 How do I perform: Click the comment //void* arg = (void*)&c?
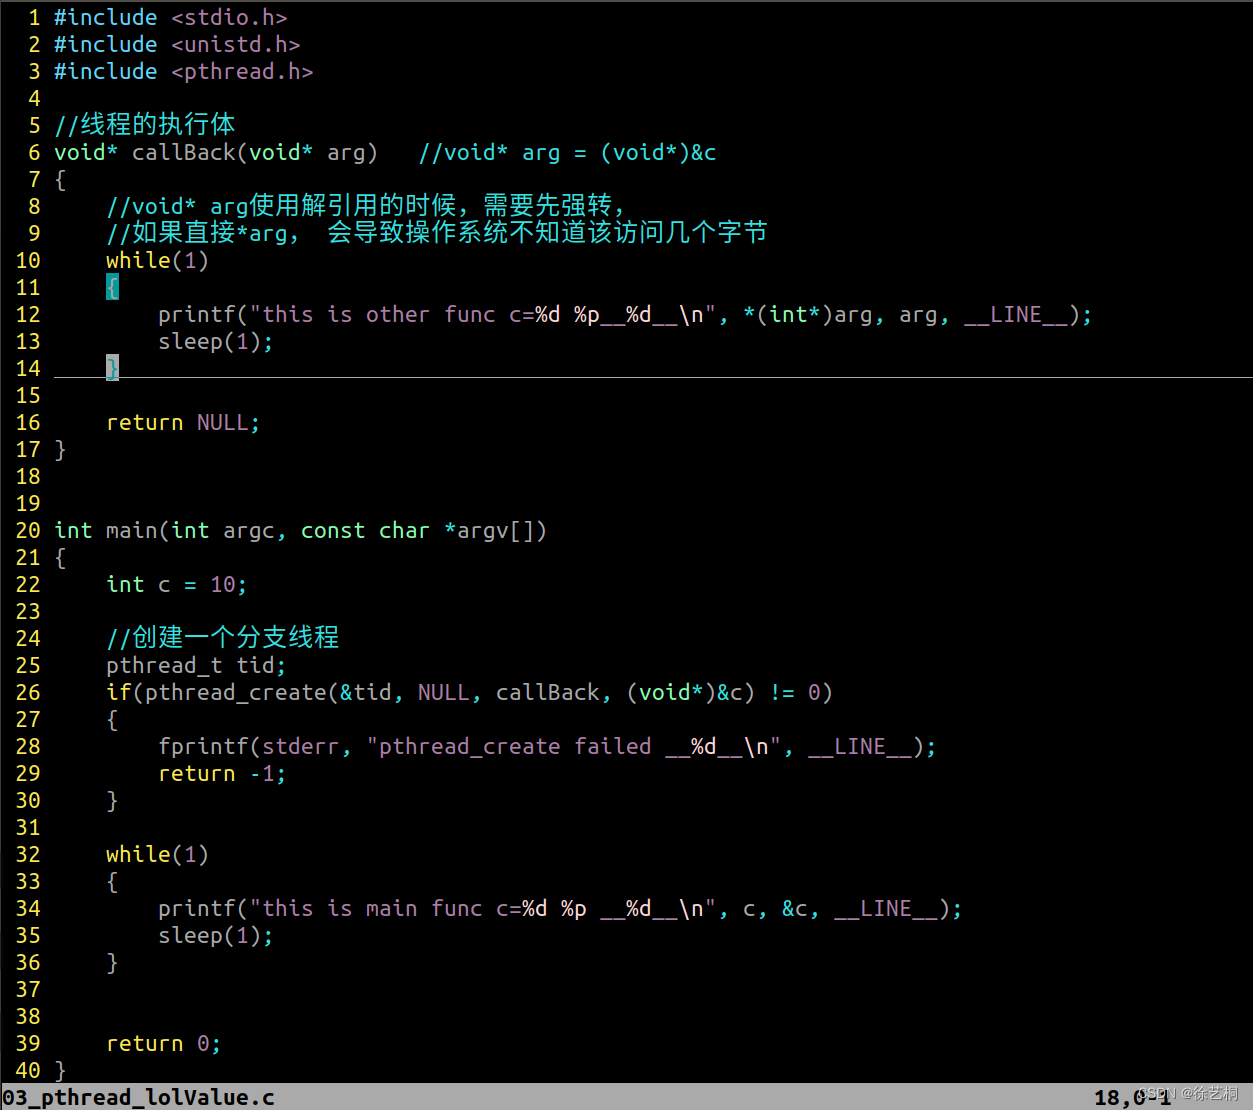pos(568,153)
